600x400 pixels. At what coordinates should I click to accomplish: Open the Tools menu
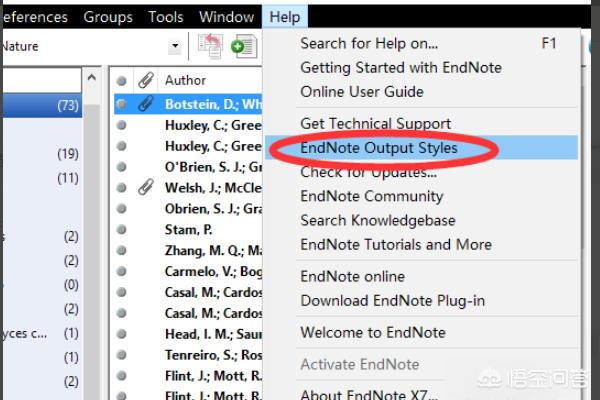(x=166, y=17)
